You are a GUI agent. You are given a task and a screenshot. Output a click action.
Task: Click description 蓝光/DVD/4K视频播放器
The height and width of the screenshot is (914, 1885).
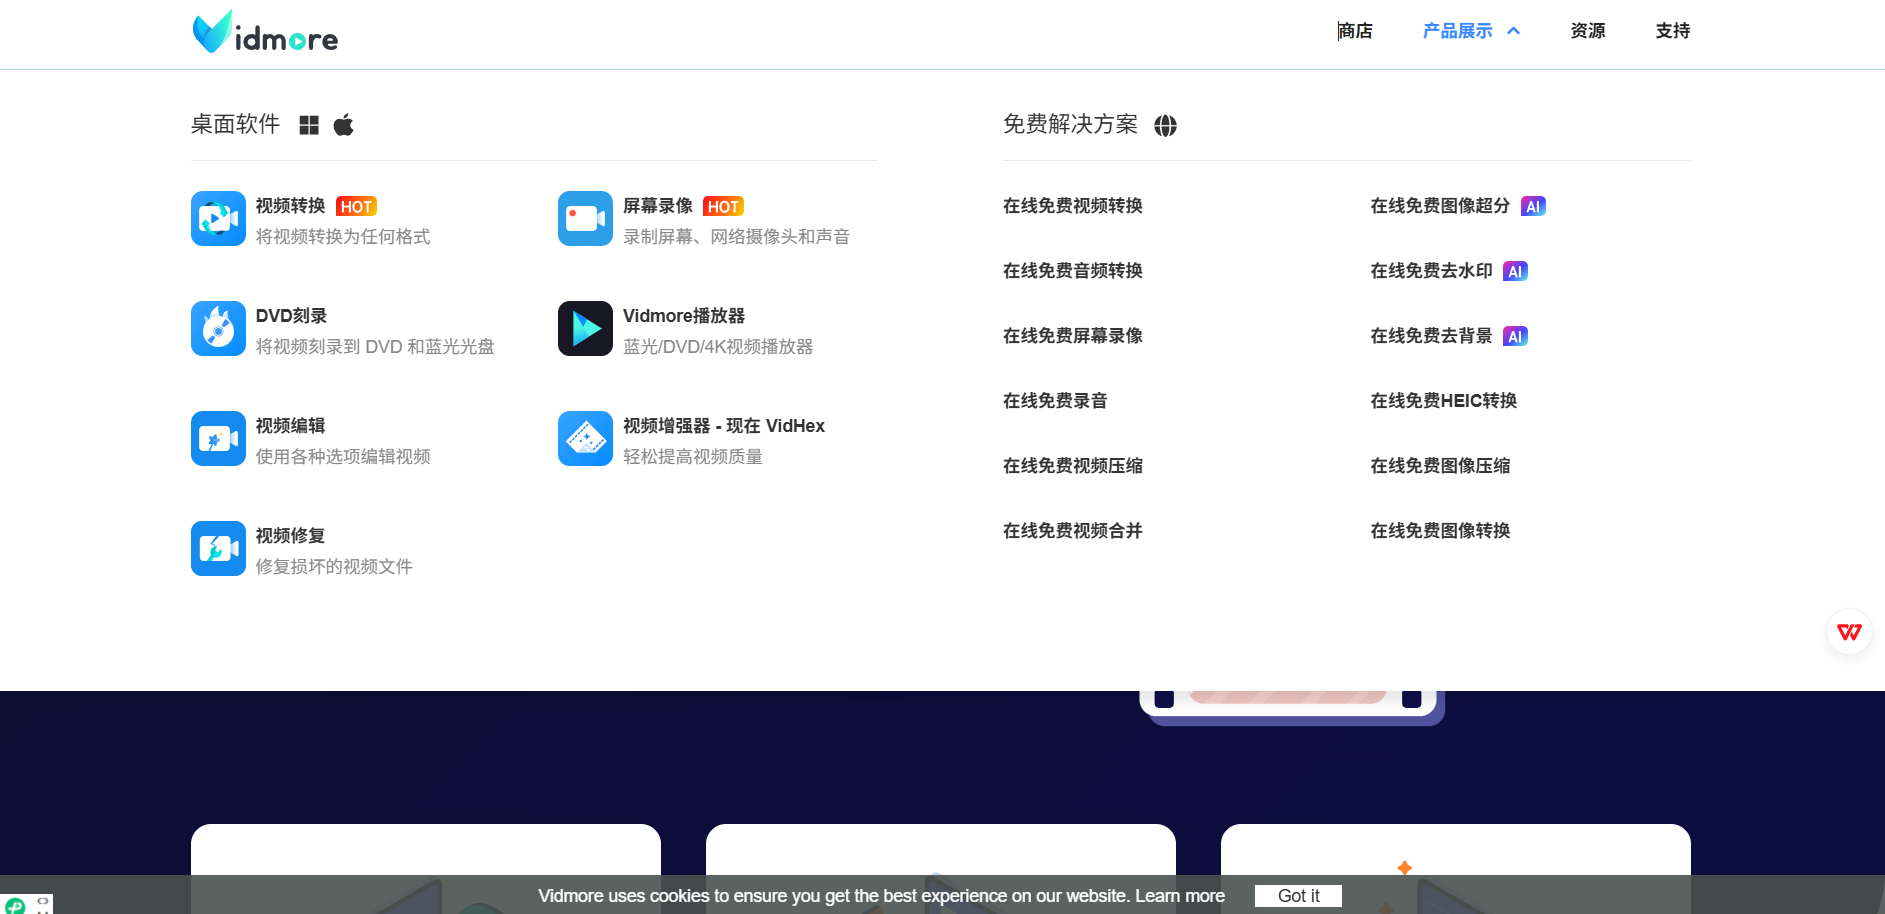click(718, 347)
